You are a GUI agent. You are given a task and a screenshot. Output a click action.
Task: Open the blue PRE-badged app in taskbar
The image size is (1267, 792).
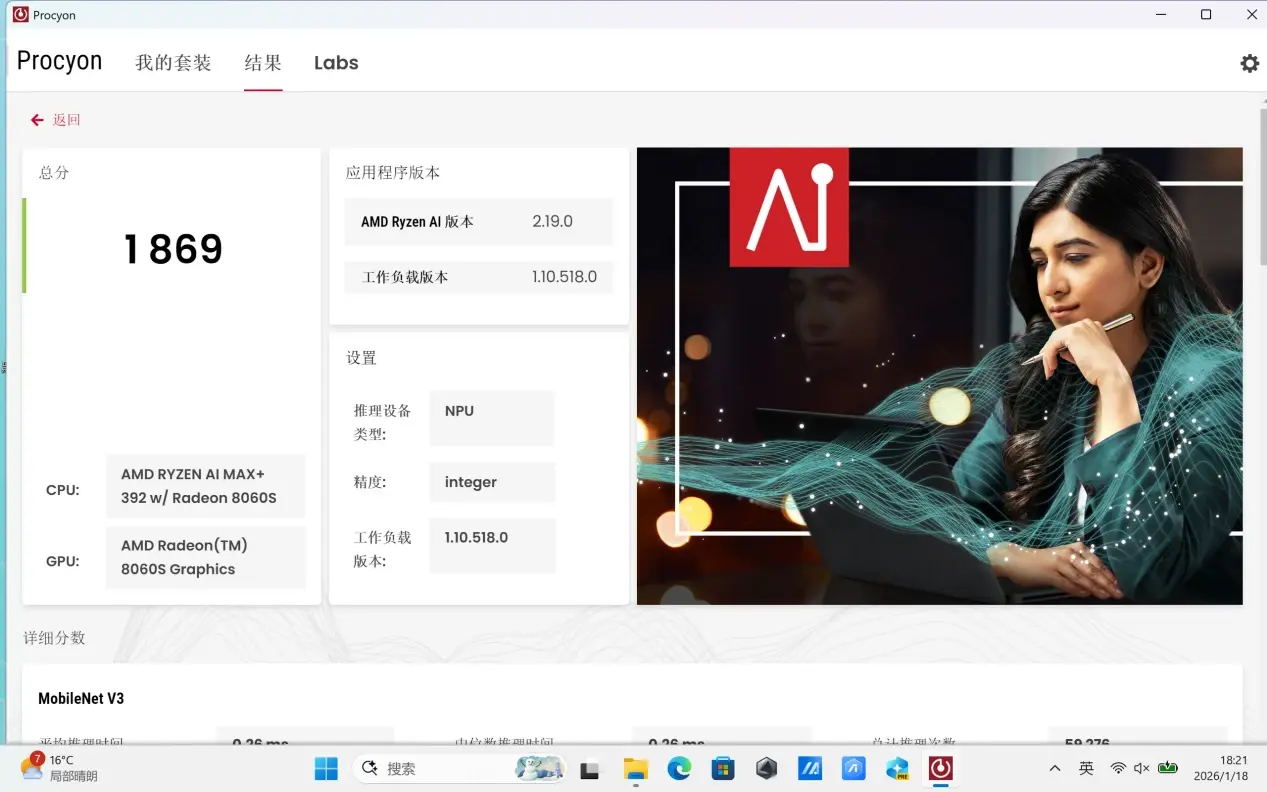[x=897, y=768]
